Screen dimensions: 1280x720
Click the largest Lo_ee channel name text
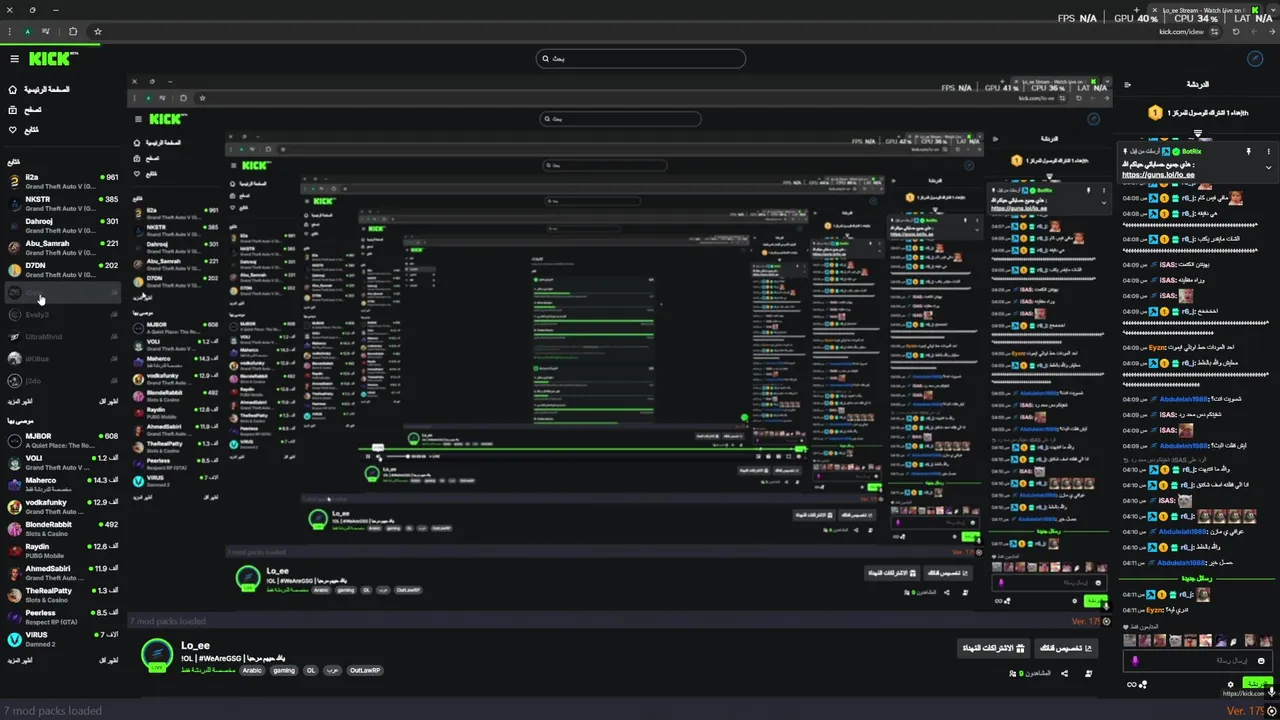click(195, 646)
